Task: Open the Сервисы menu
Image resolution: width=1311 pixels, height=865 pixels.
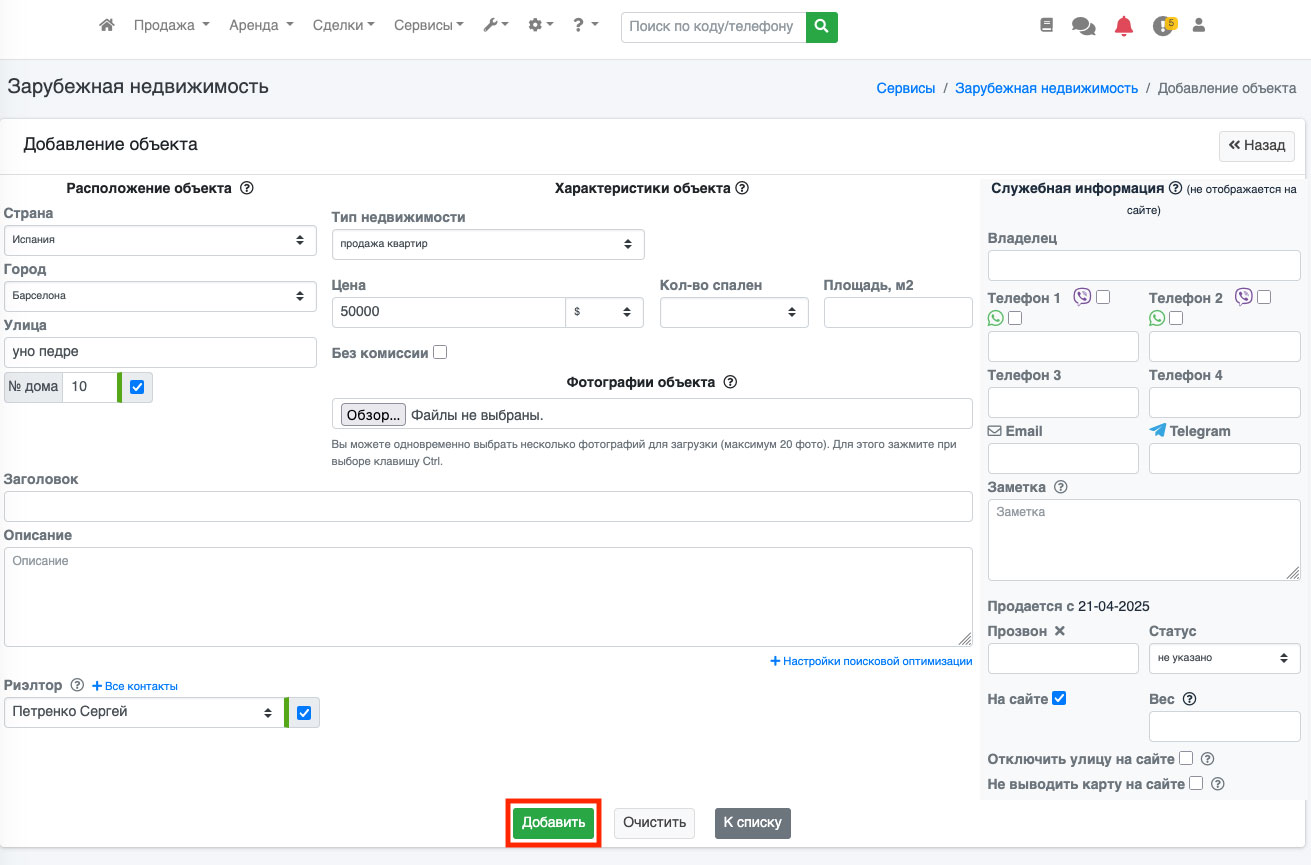Action: point(428,26)
